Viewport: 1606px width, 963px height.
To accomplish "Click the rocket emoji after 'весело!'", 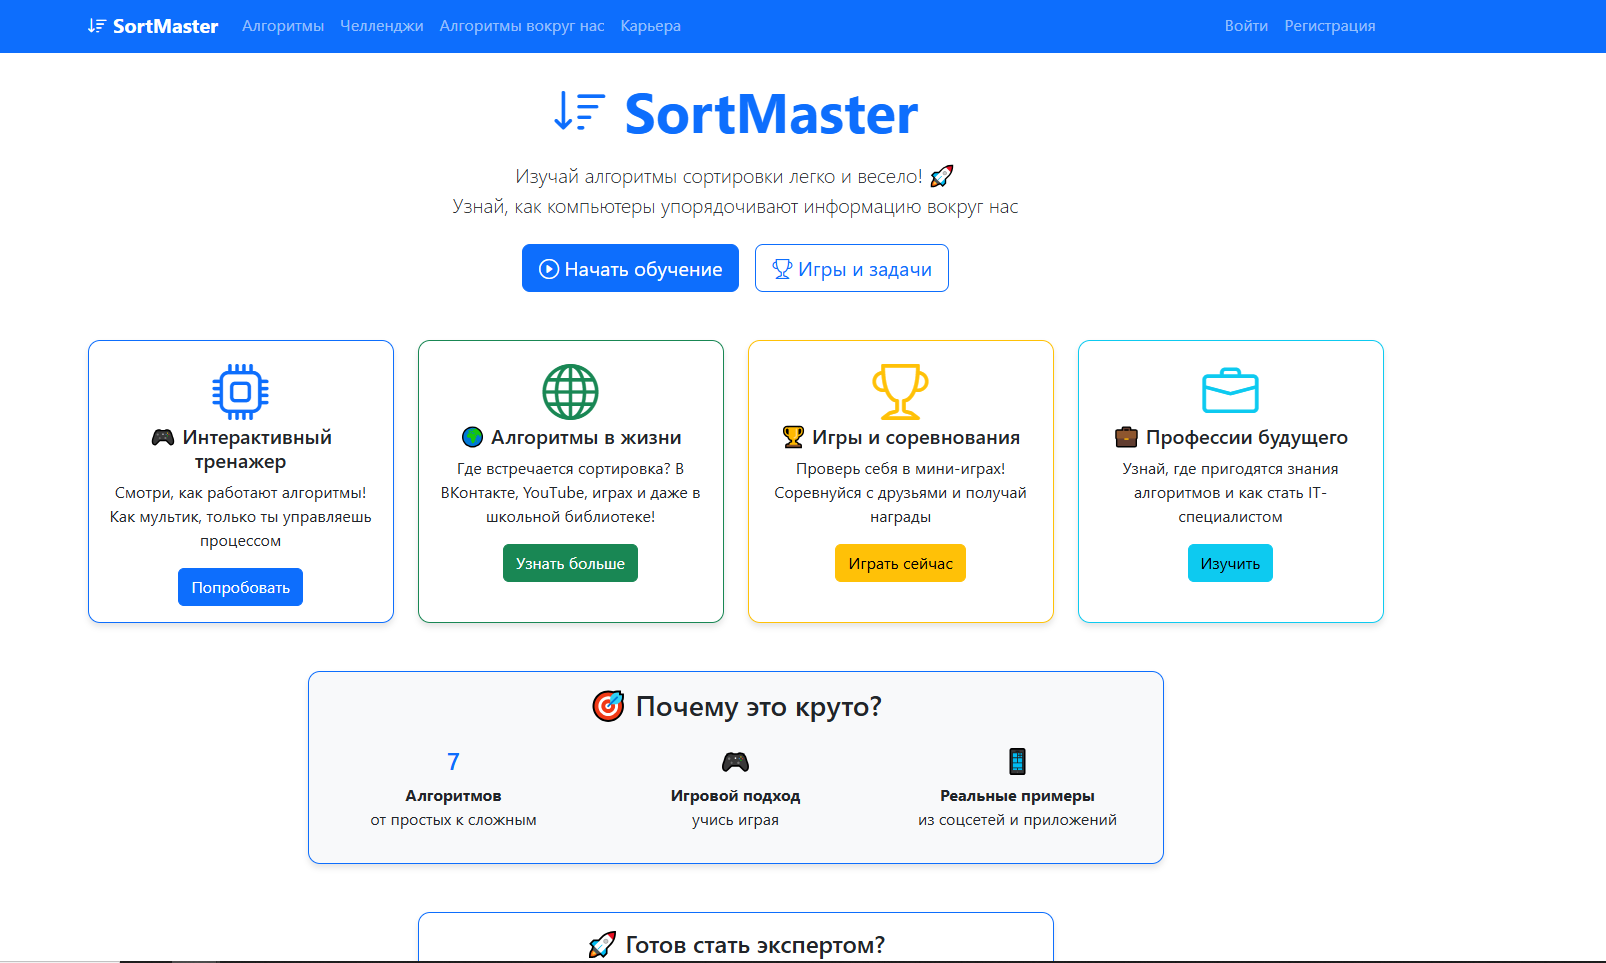I will pos(942,177).
